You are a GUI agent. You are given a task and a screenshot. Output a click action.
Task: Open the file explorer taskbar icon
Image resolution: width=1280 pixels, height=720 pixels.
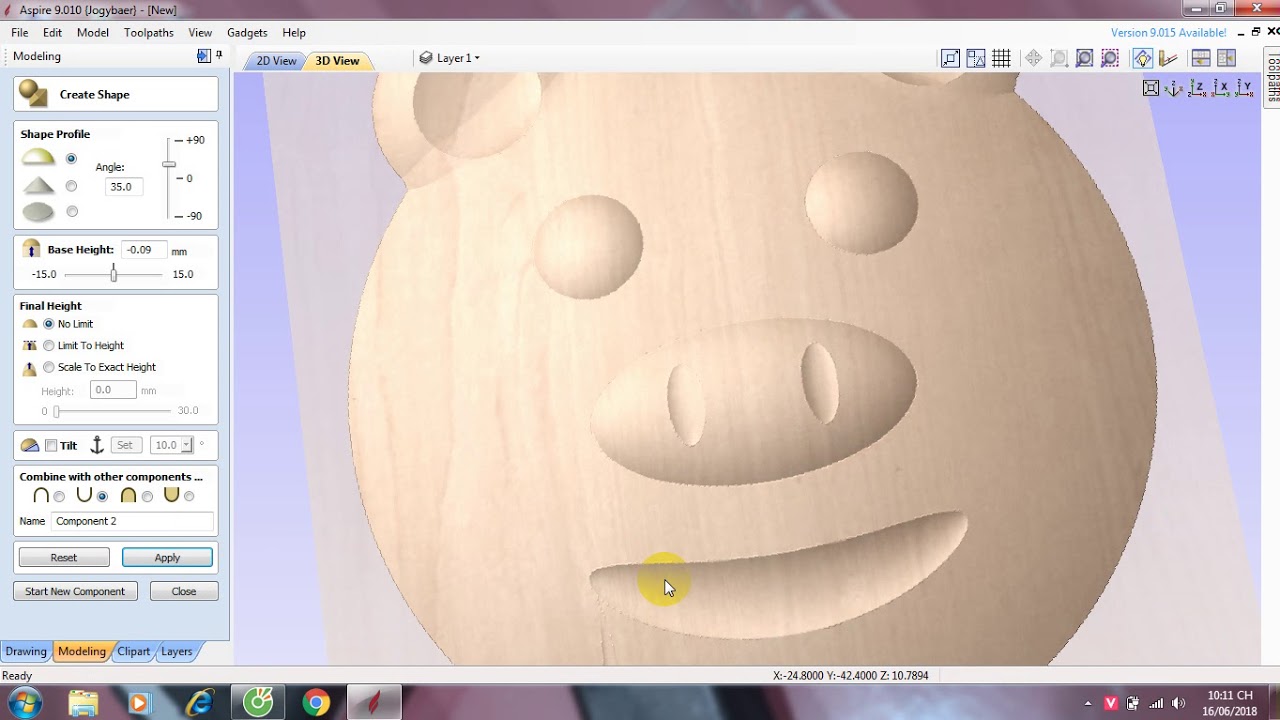(x=84, y=703)
